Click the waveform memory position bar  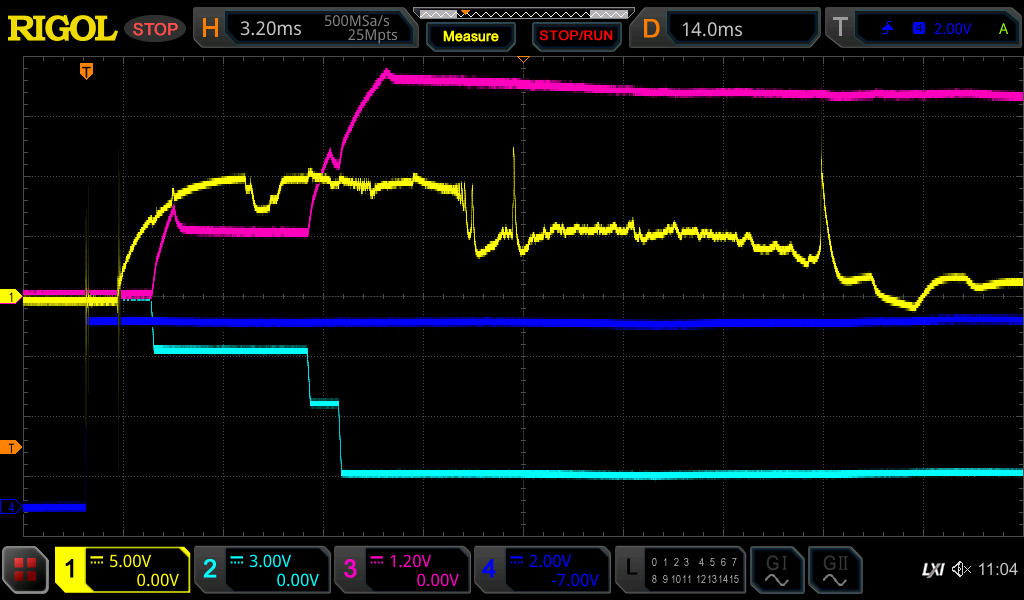point(523,13)
